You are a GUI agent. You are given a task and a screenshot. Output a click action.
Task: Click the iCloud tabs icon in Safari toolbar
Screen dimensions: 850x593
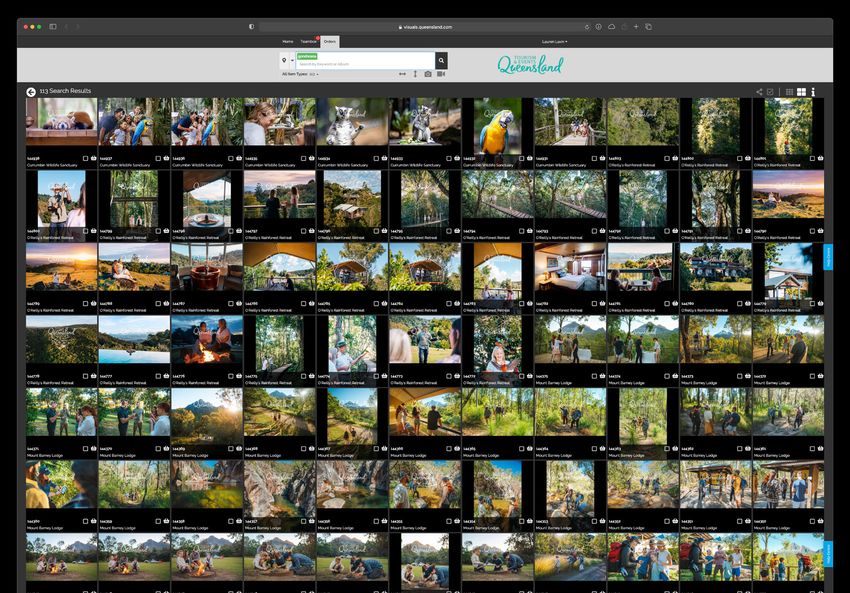[611, 27]
